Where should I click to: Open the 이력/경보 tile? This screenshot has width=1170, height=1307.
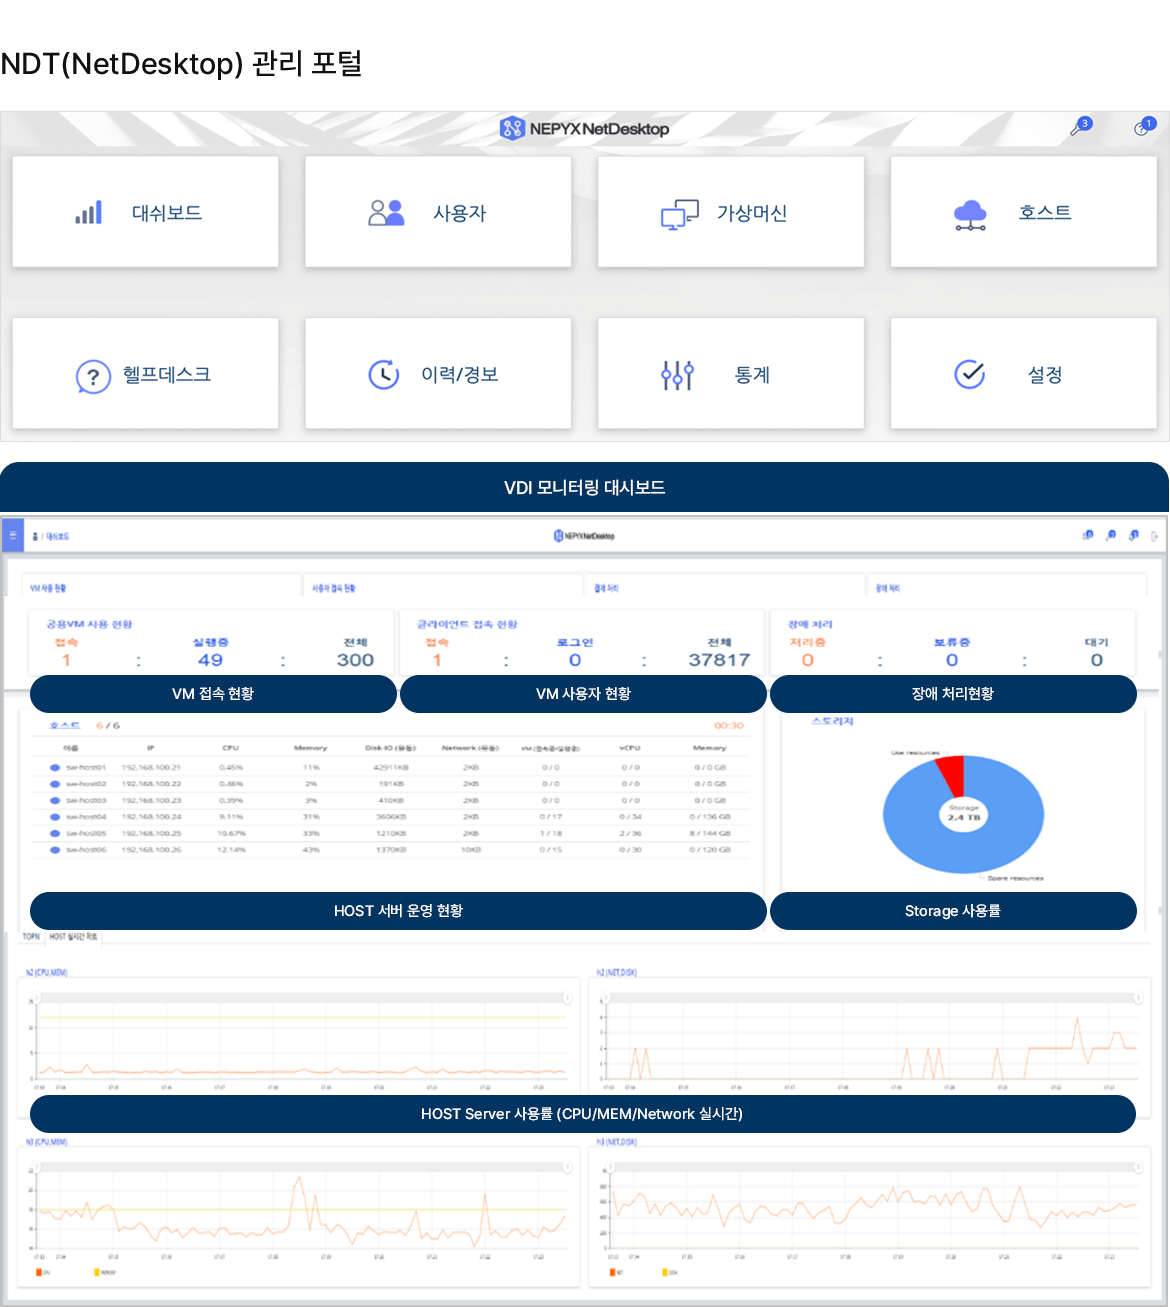(438, 374)
